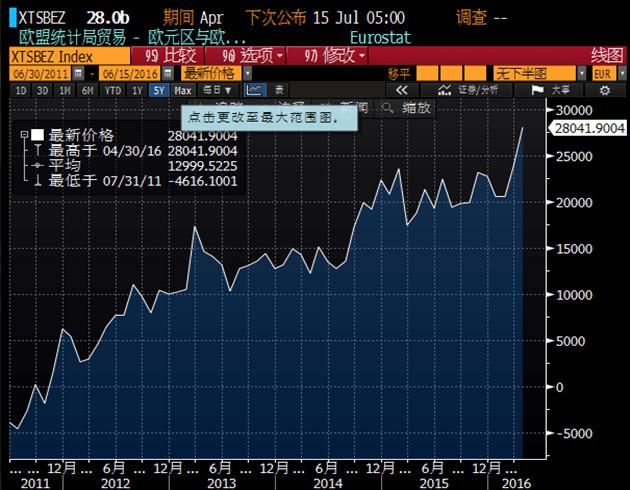Select the Max time range

[x=182, y=90]
